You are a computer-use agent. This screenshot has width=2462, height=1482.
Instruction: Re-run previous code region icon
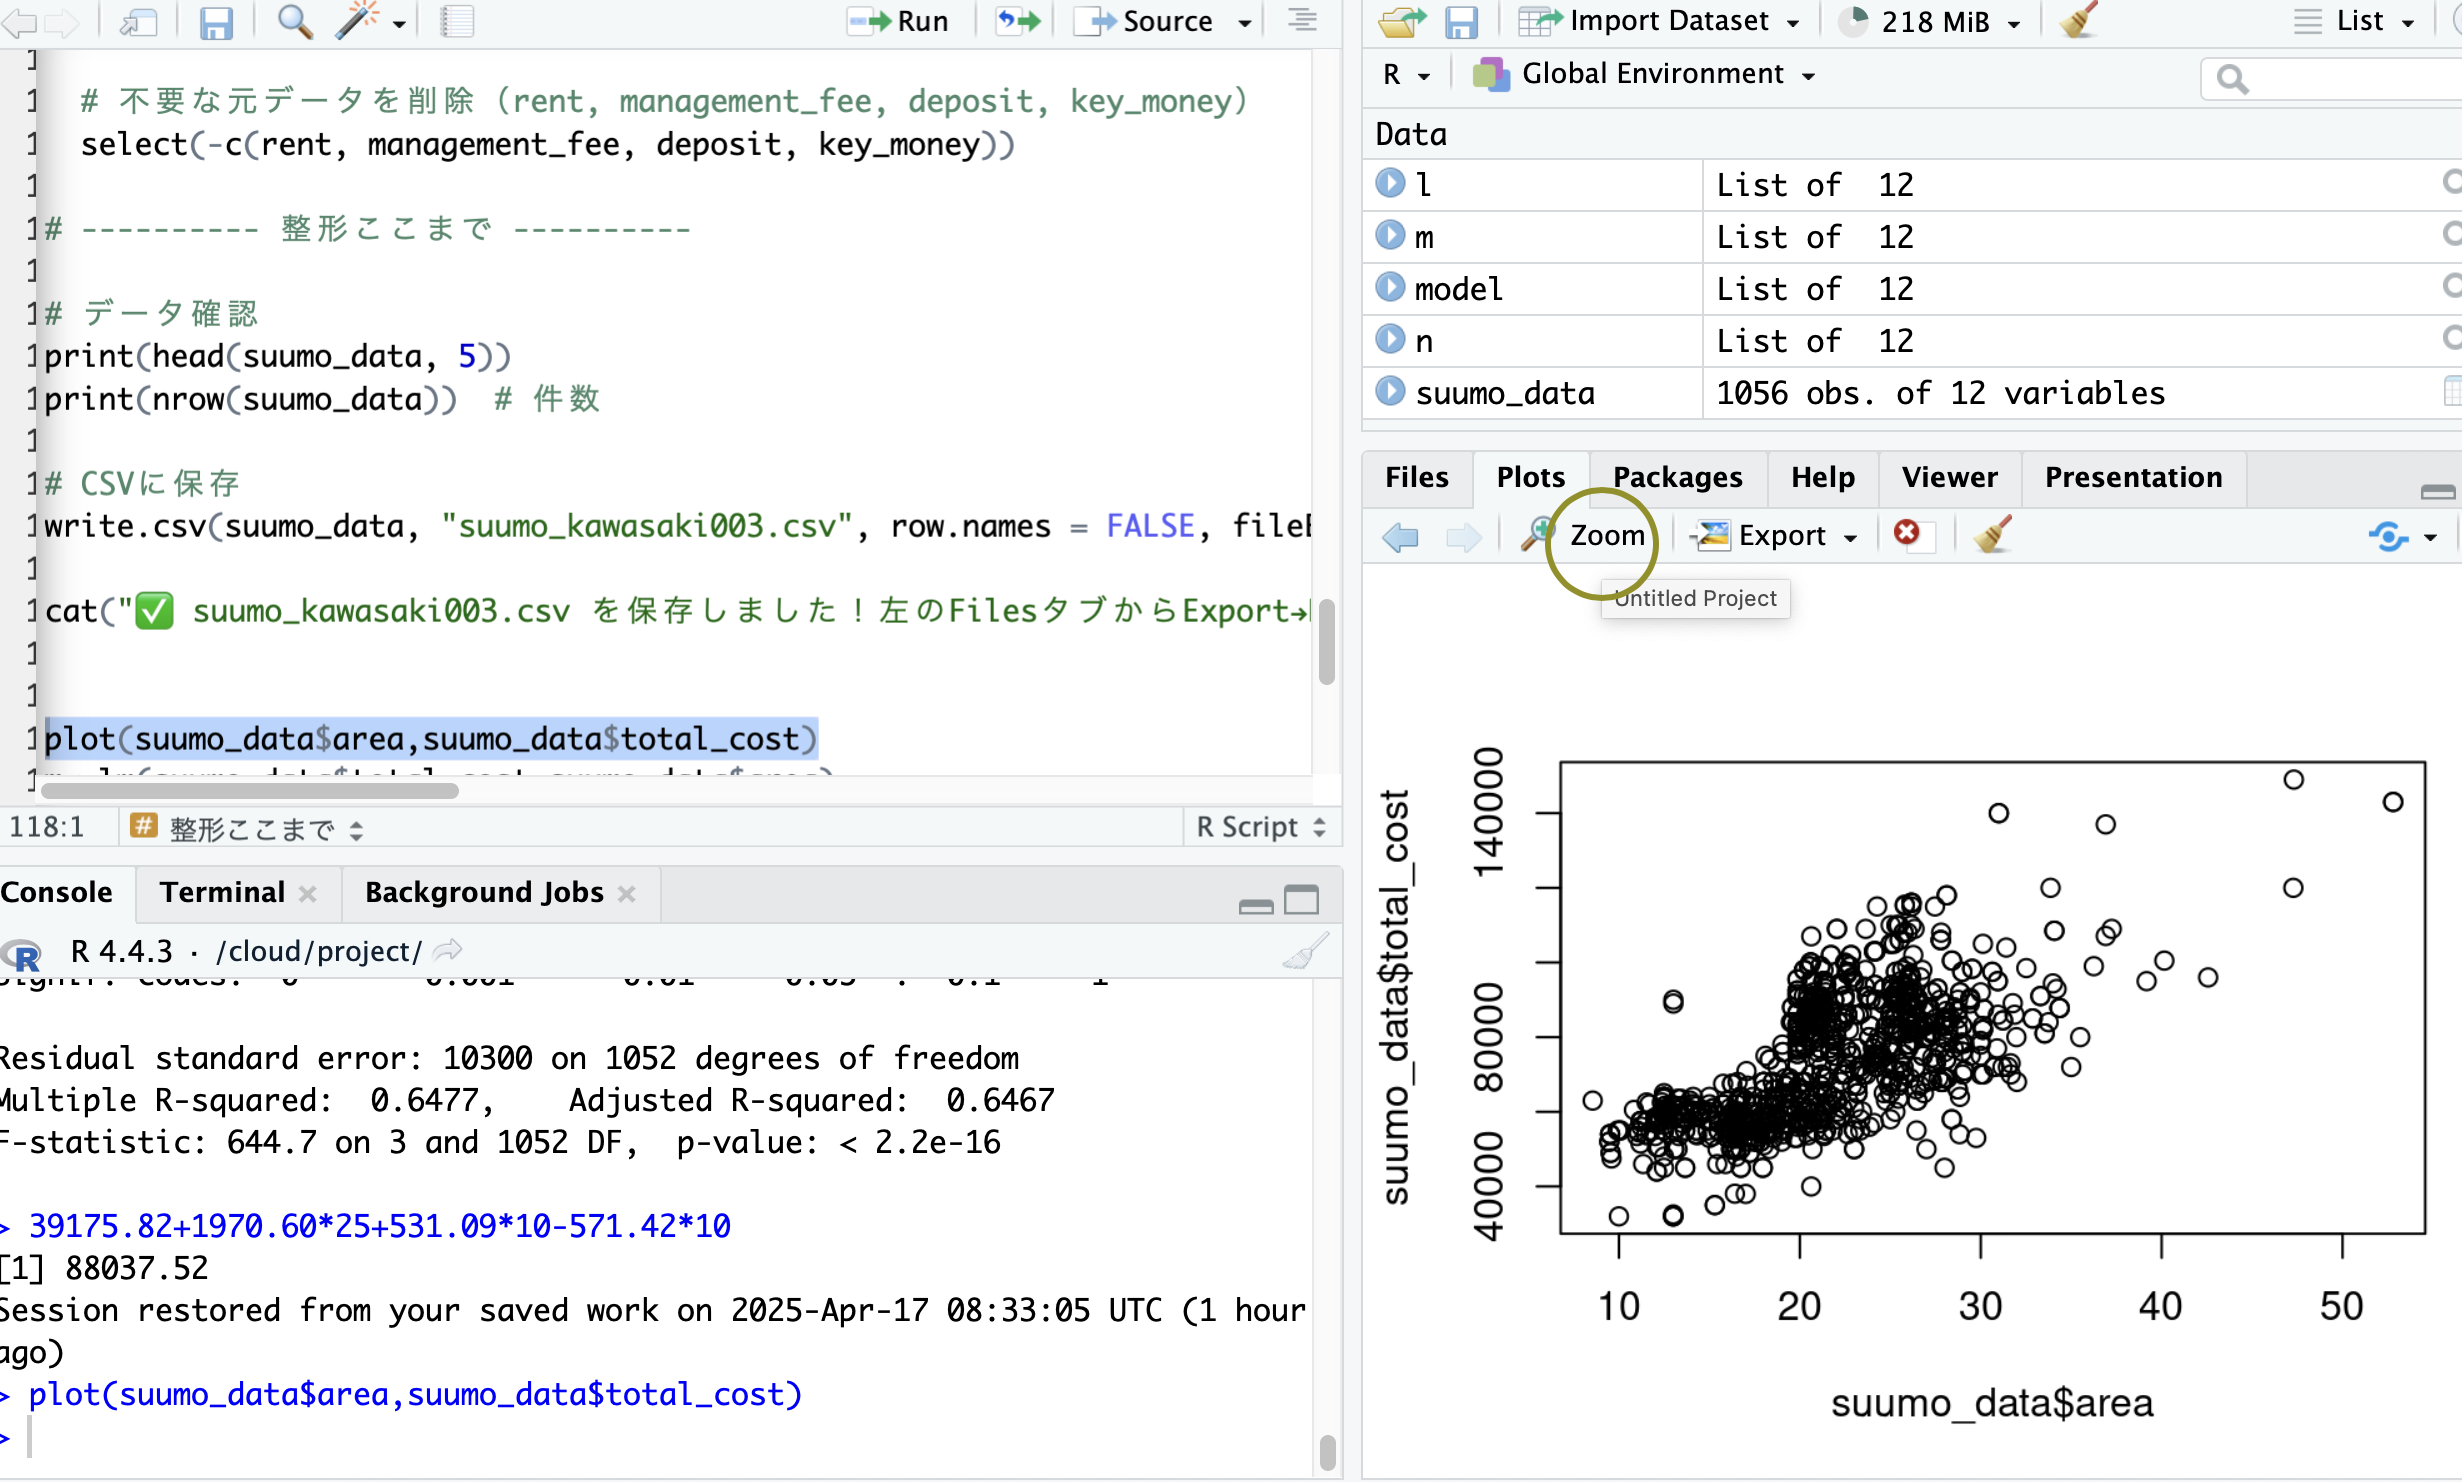1018,21
